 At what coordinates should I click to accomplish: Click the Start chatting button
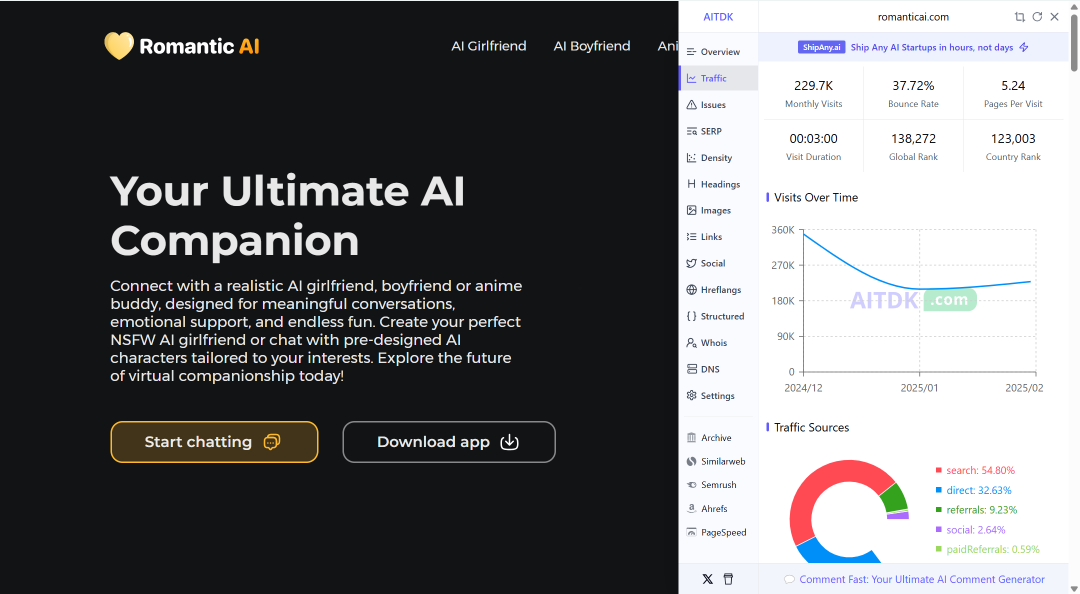[214, 442]
